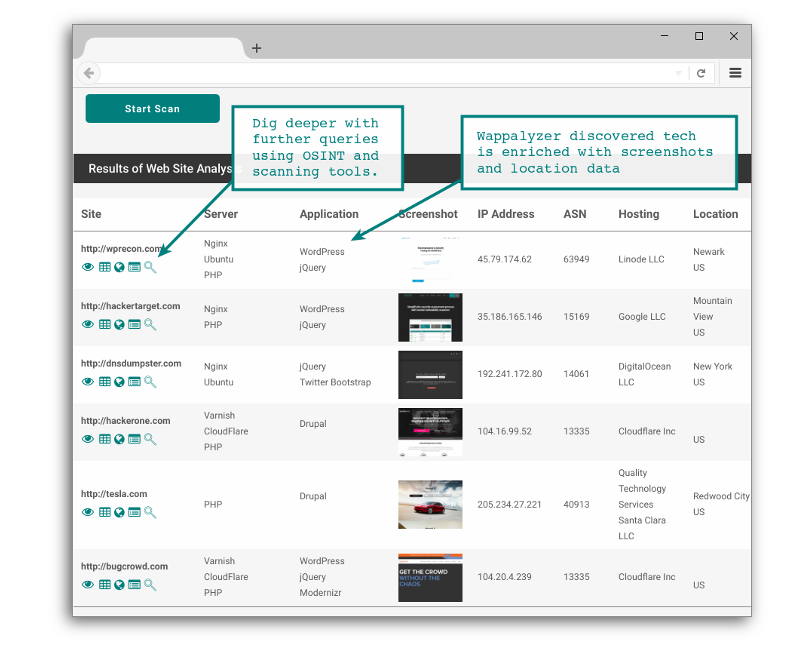This screenshot has height=645, width=800.
Task: Open the list icon for tesla.com
Action: (134, 512)
